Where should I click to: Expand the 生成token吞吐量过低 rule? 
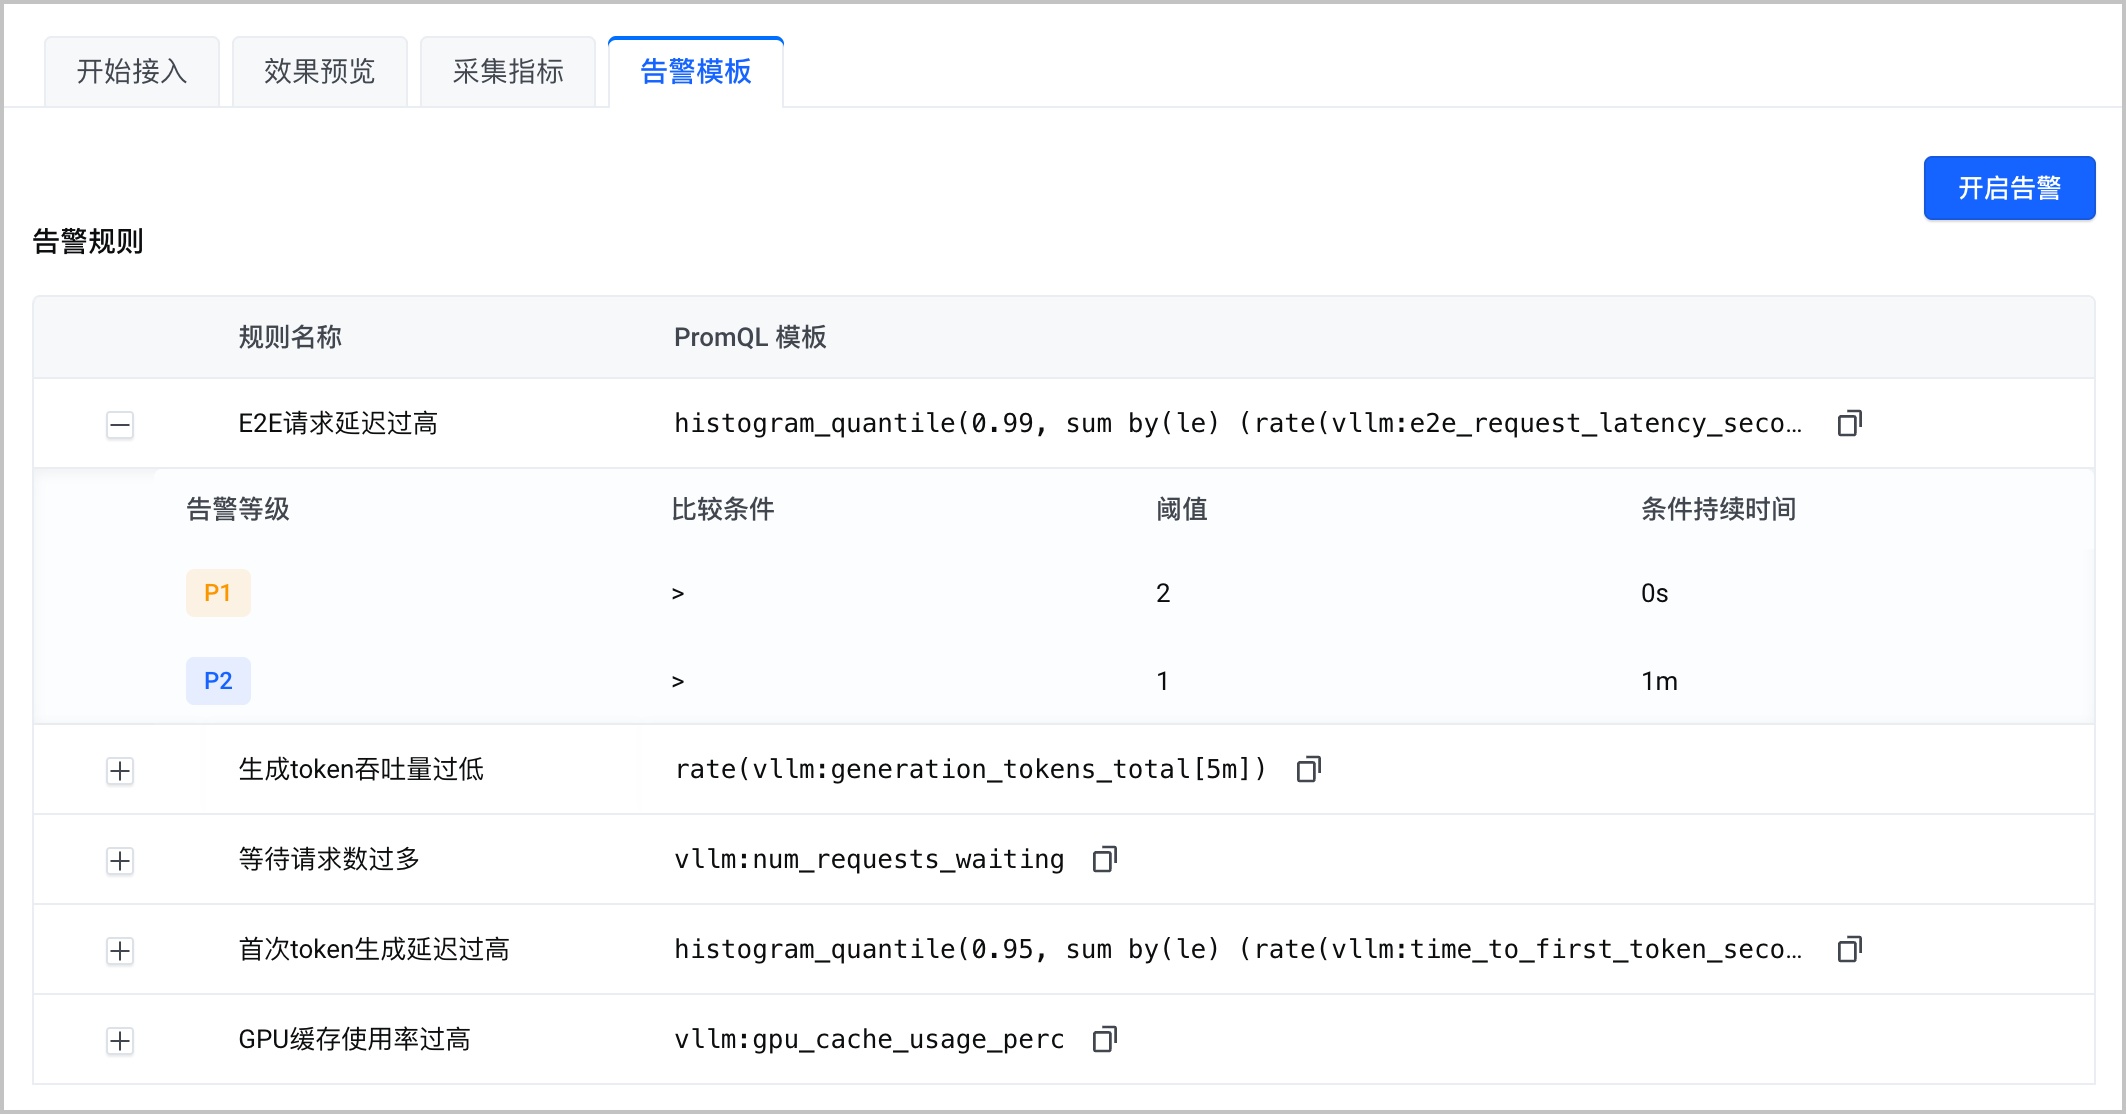click(120, 771)
